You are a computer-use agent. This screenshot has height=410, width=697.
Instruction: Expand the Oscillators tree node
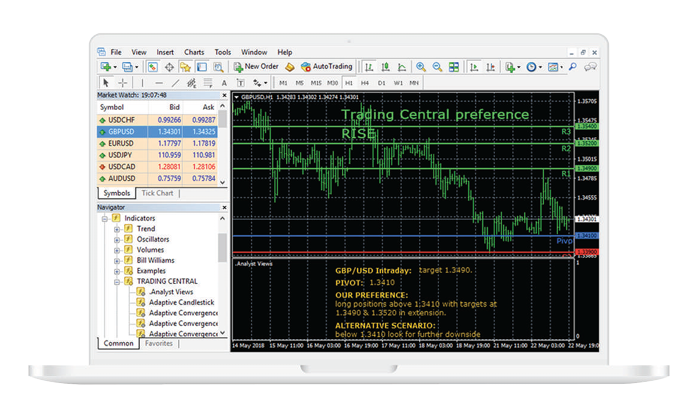(117, 240)
